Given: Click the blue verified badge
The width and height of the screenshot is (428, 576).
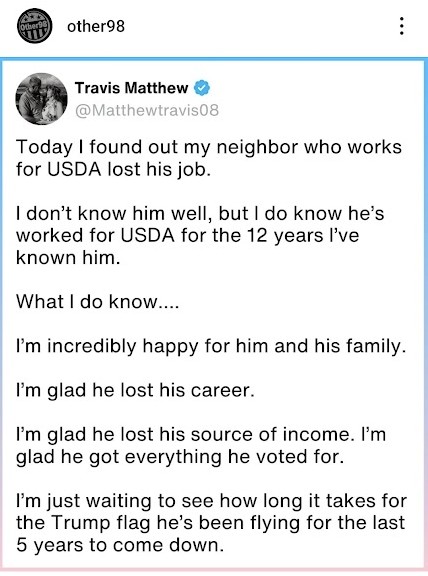Looking at the screenshot, I should click(x=202, y=88).
